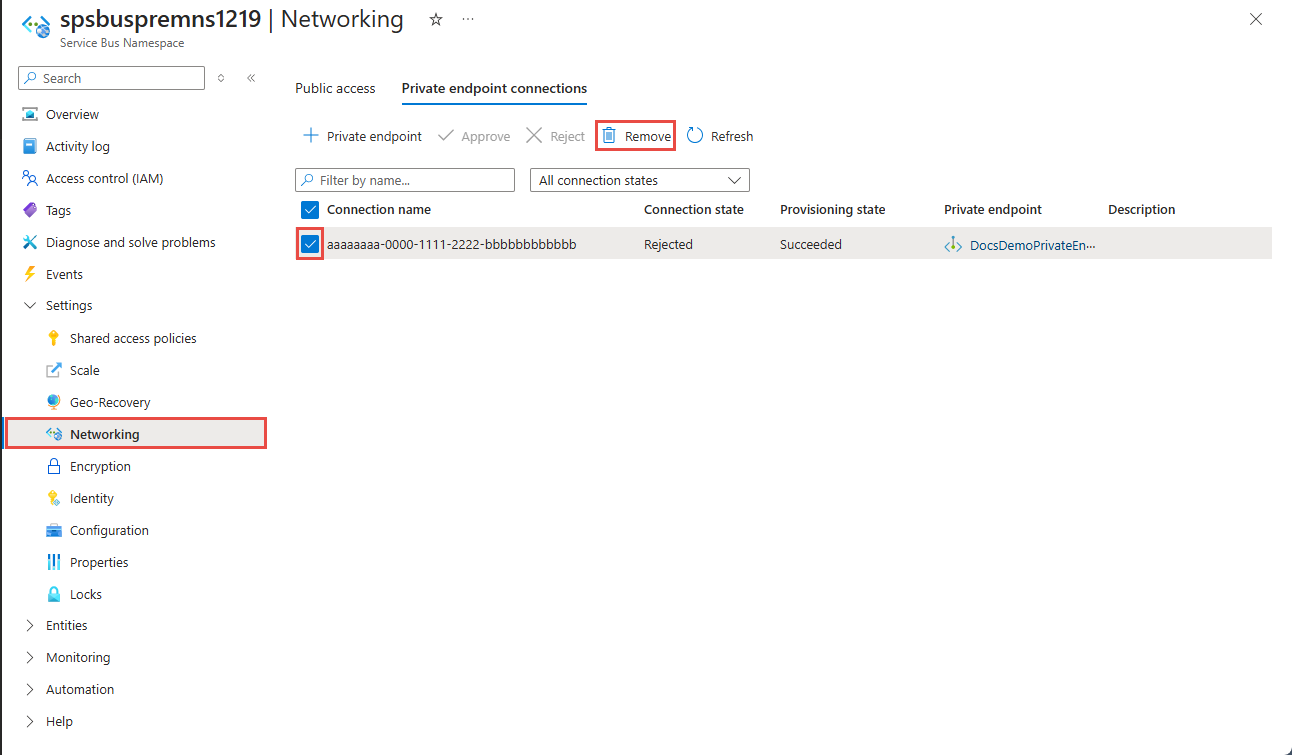1292x755 pixels.
Task: Click the Shared access policies key icon
Action: [x=54, y=338]
